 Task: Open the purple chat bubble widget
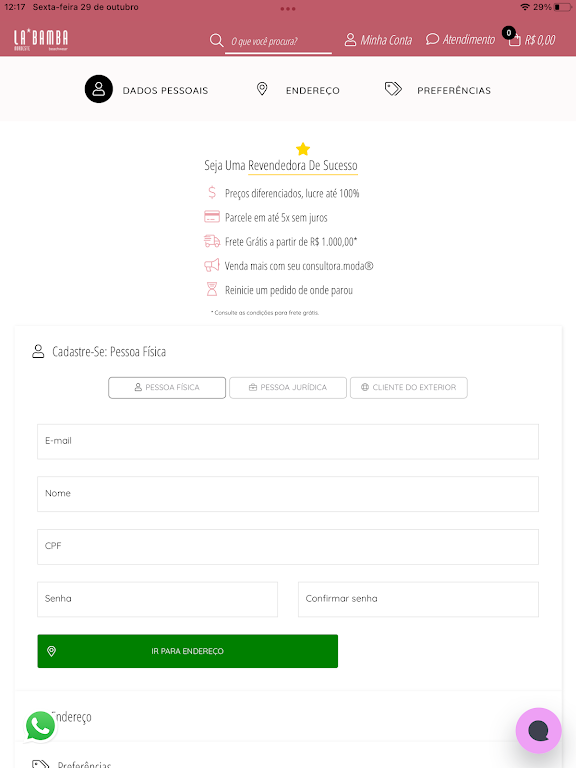pos(538,730)
